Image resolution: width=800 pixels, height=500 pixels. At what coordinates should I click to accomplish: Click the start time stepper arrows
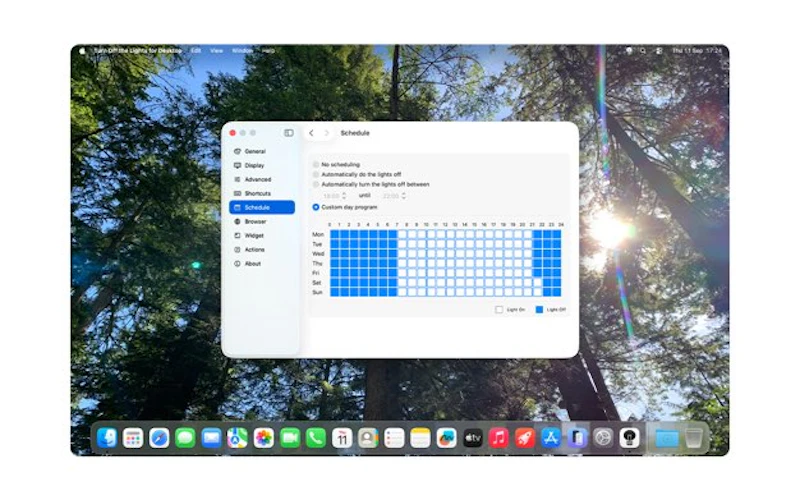click(344, 196)
